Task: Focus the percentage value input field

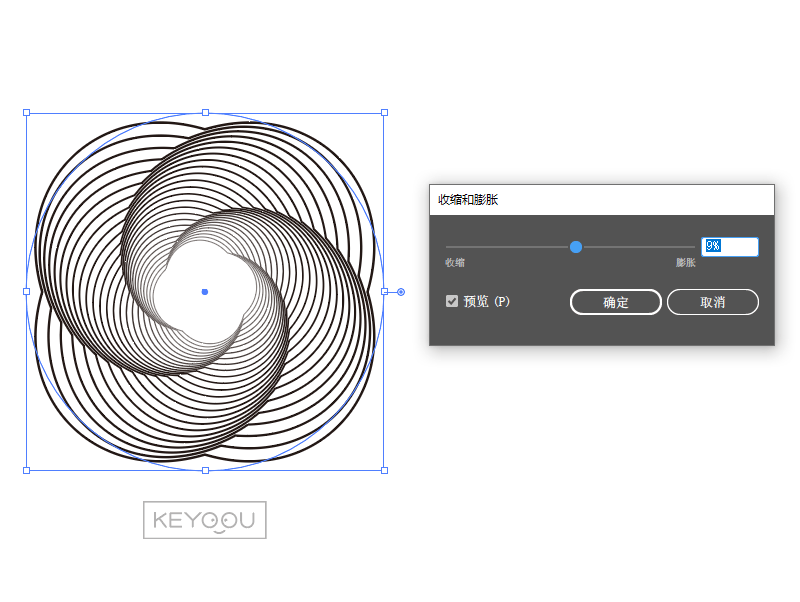Action: (x=730, y=246)
